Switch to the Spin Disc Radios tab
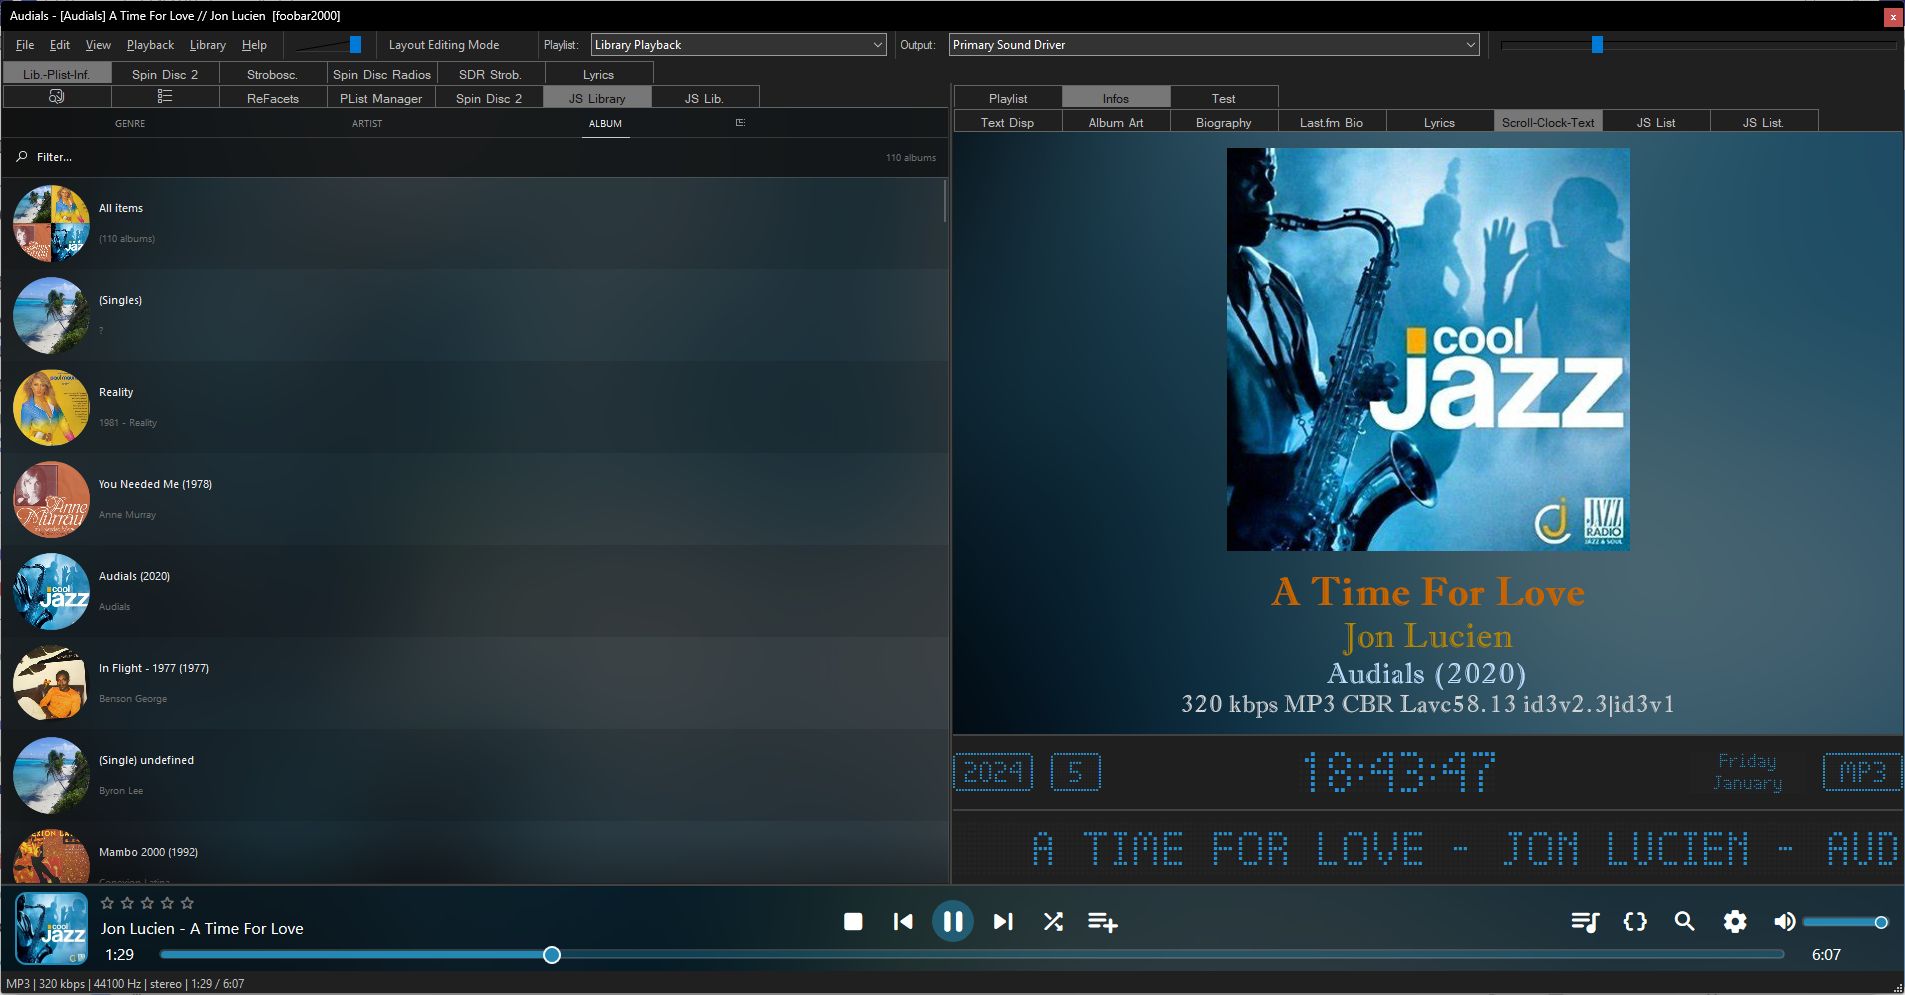Image resolution: width=1905 pixels, height=995 pixels. pos(382,74)
